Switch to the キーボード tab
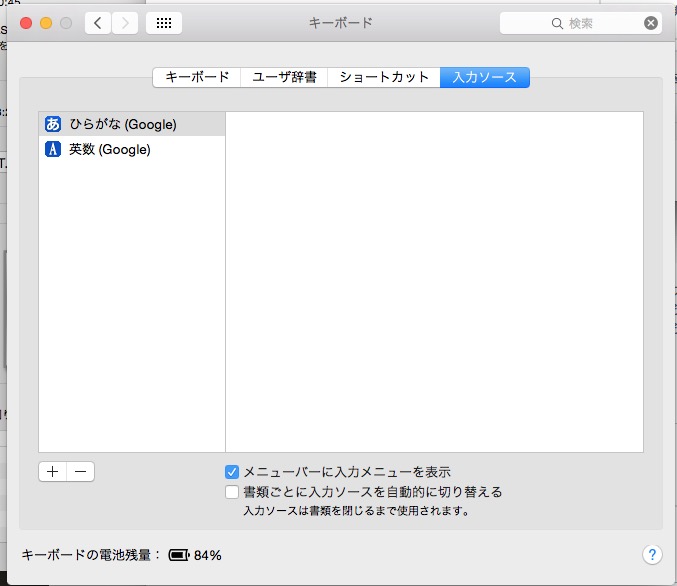Viewport: 677px width, 586px height. tap(197, 77)
